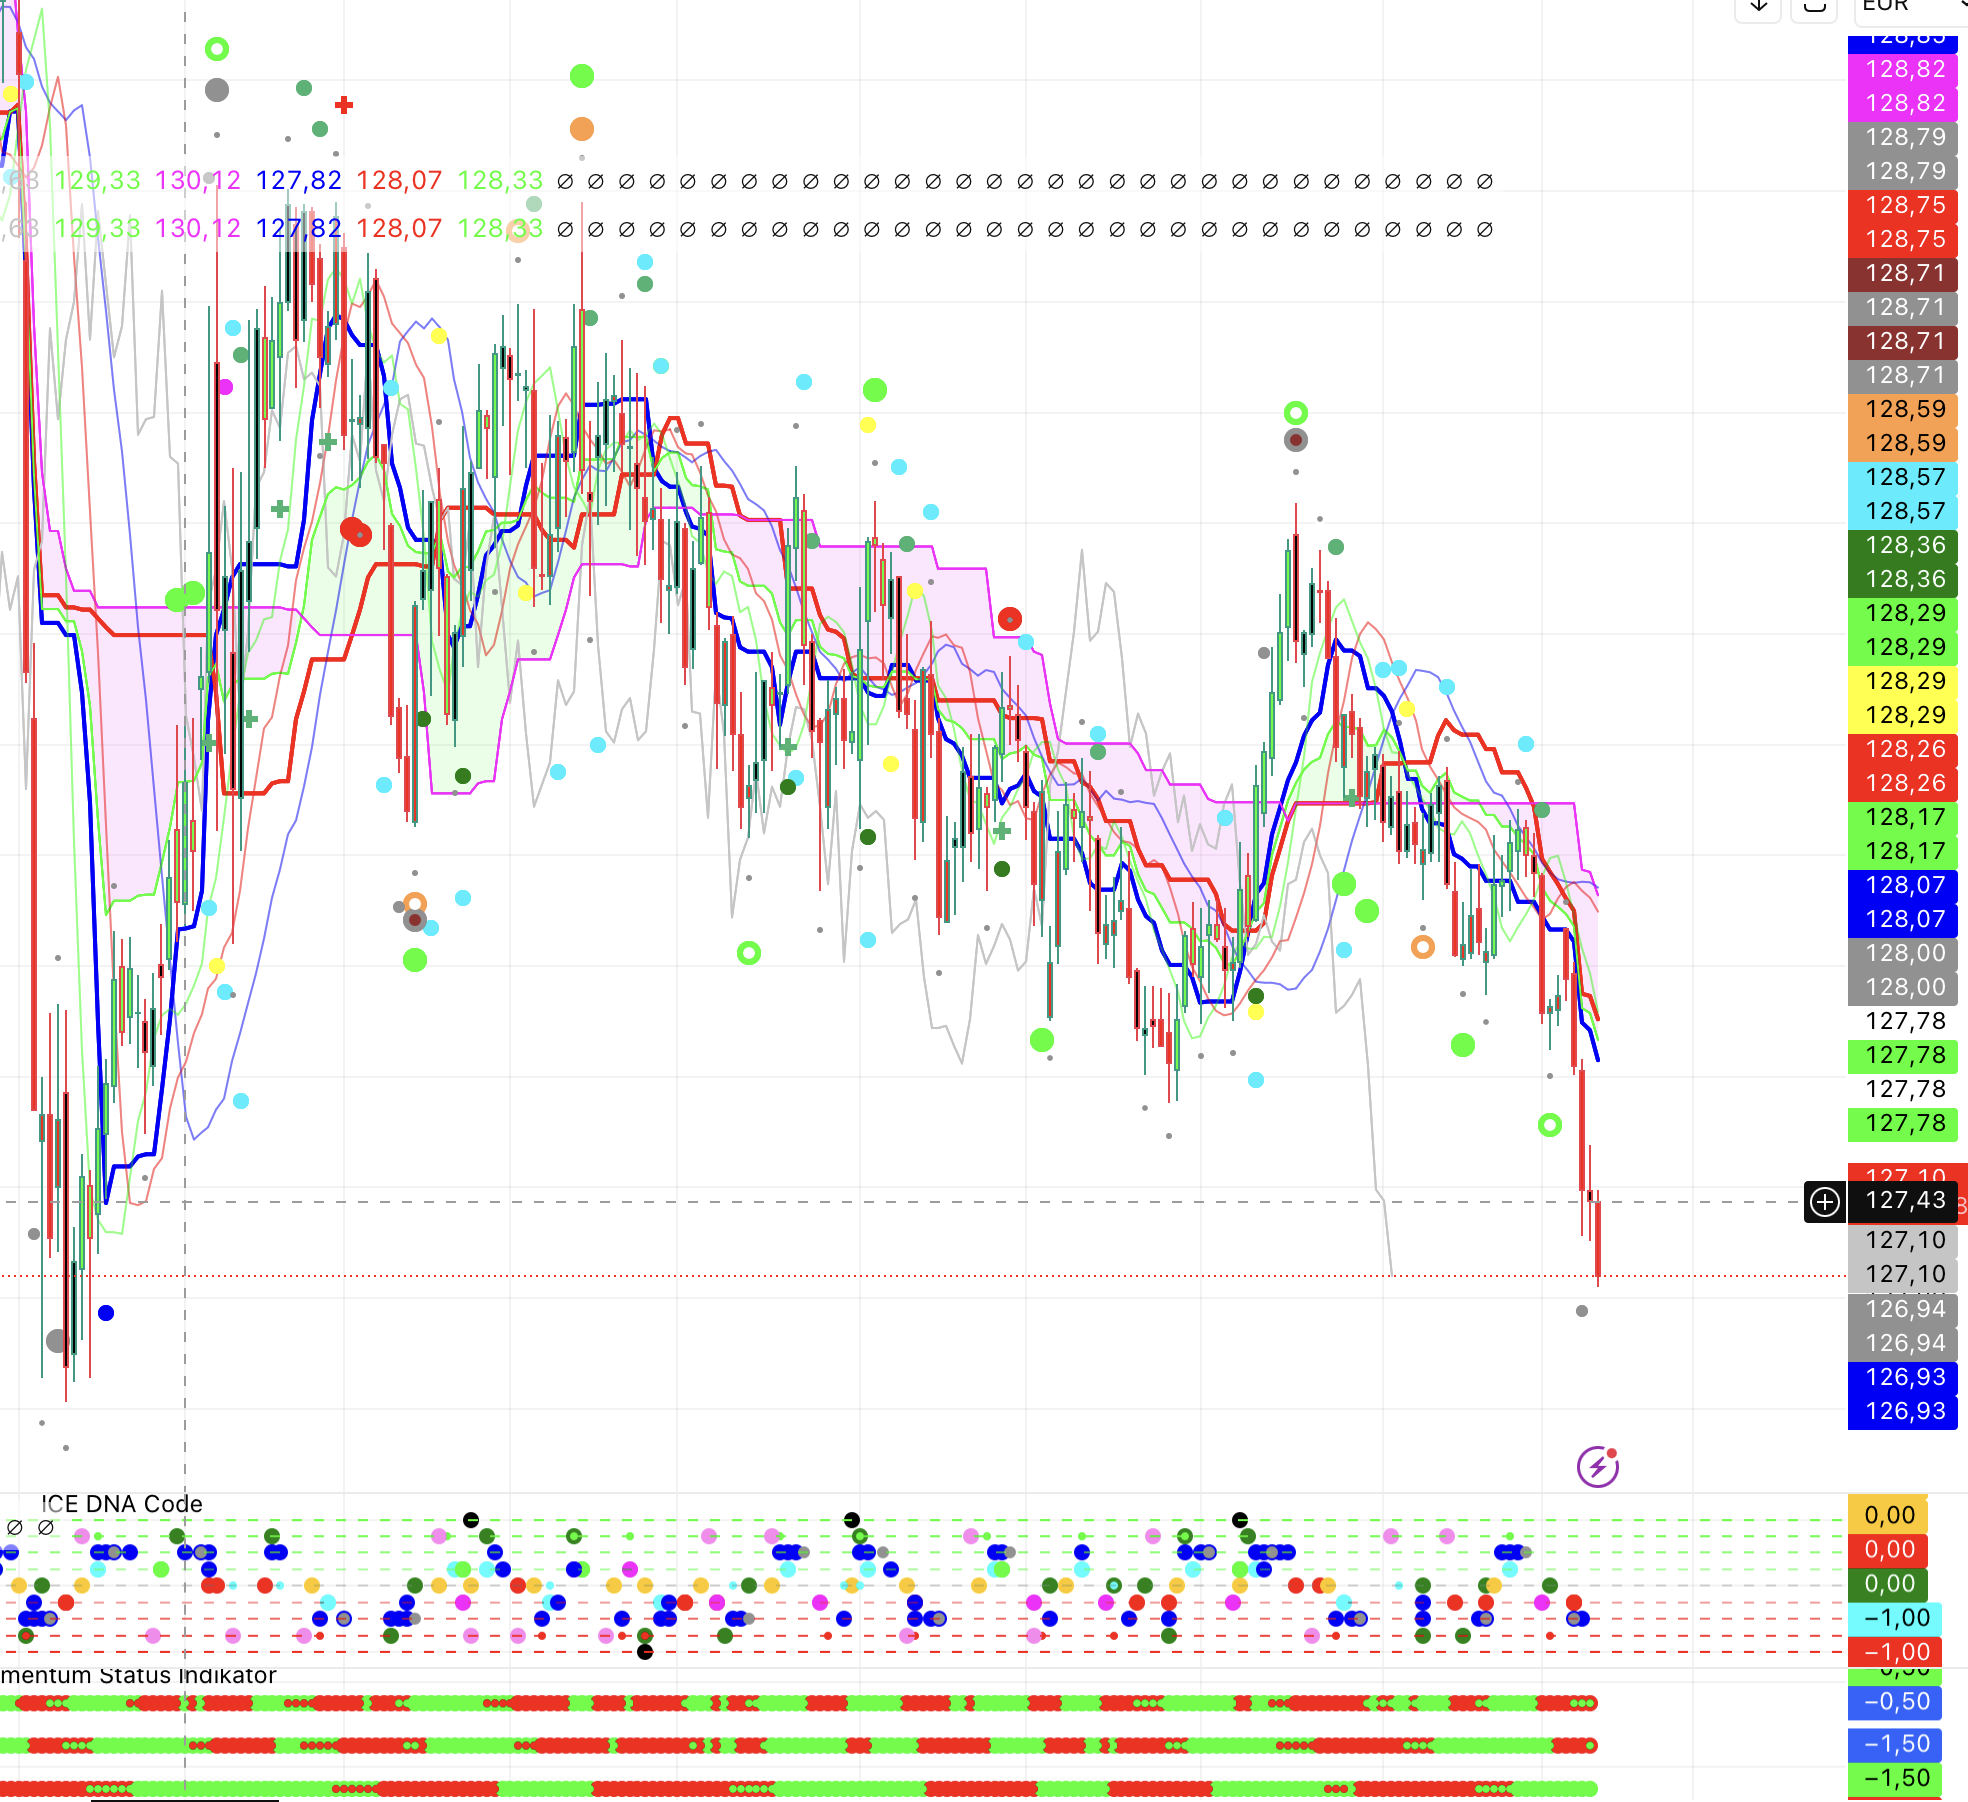Click the bracket icon button next to the down arrow
Image resolution: width=1968 pixels, height=1802 pixels.
click(x=1814, y=6)
